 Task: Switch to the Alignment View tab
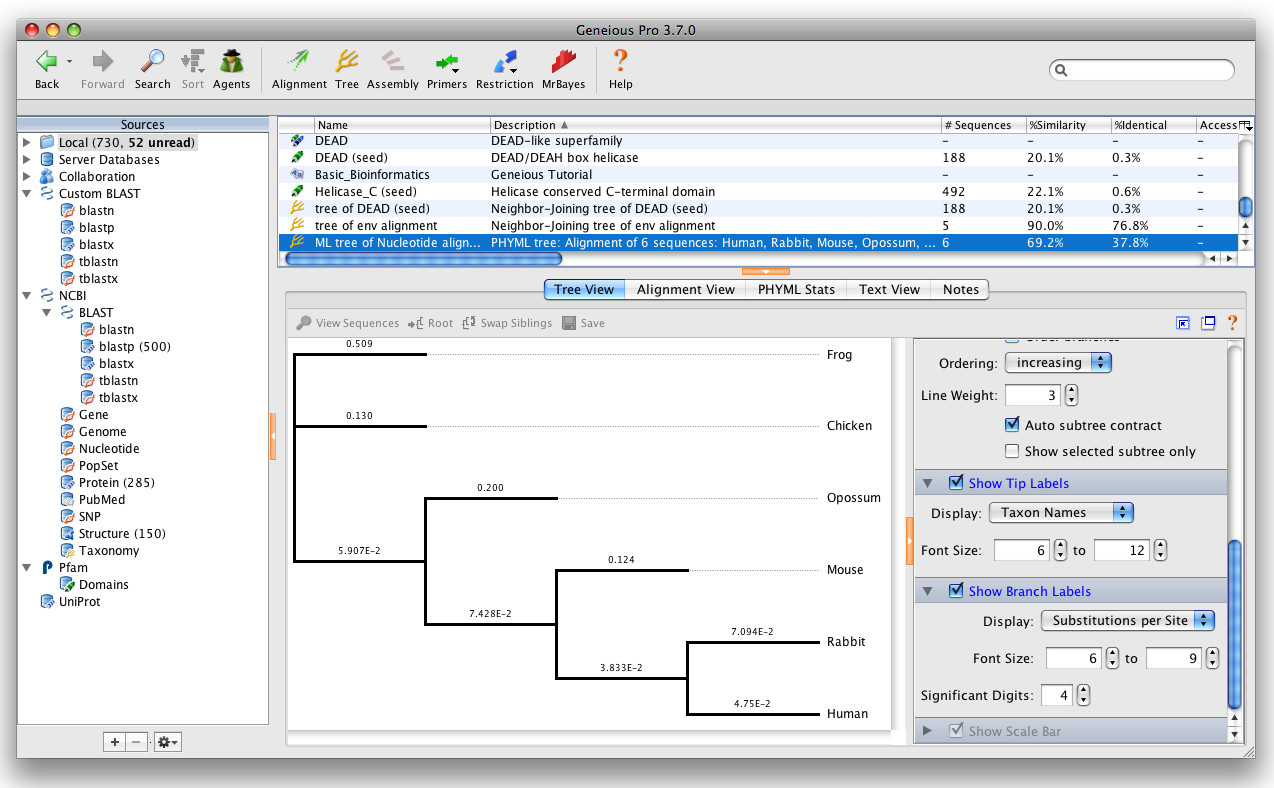685,289
